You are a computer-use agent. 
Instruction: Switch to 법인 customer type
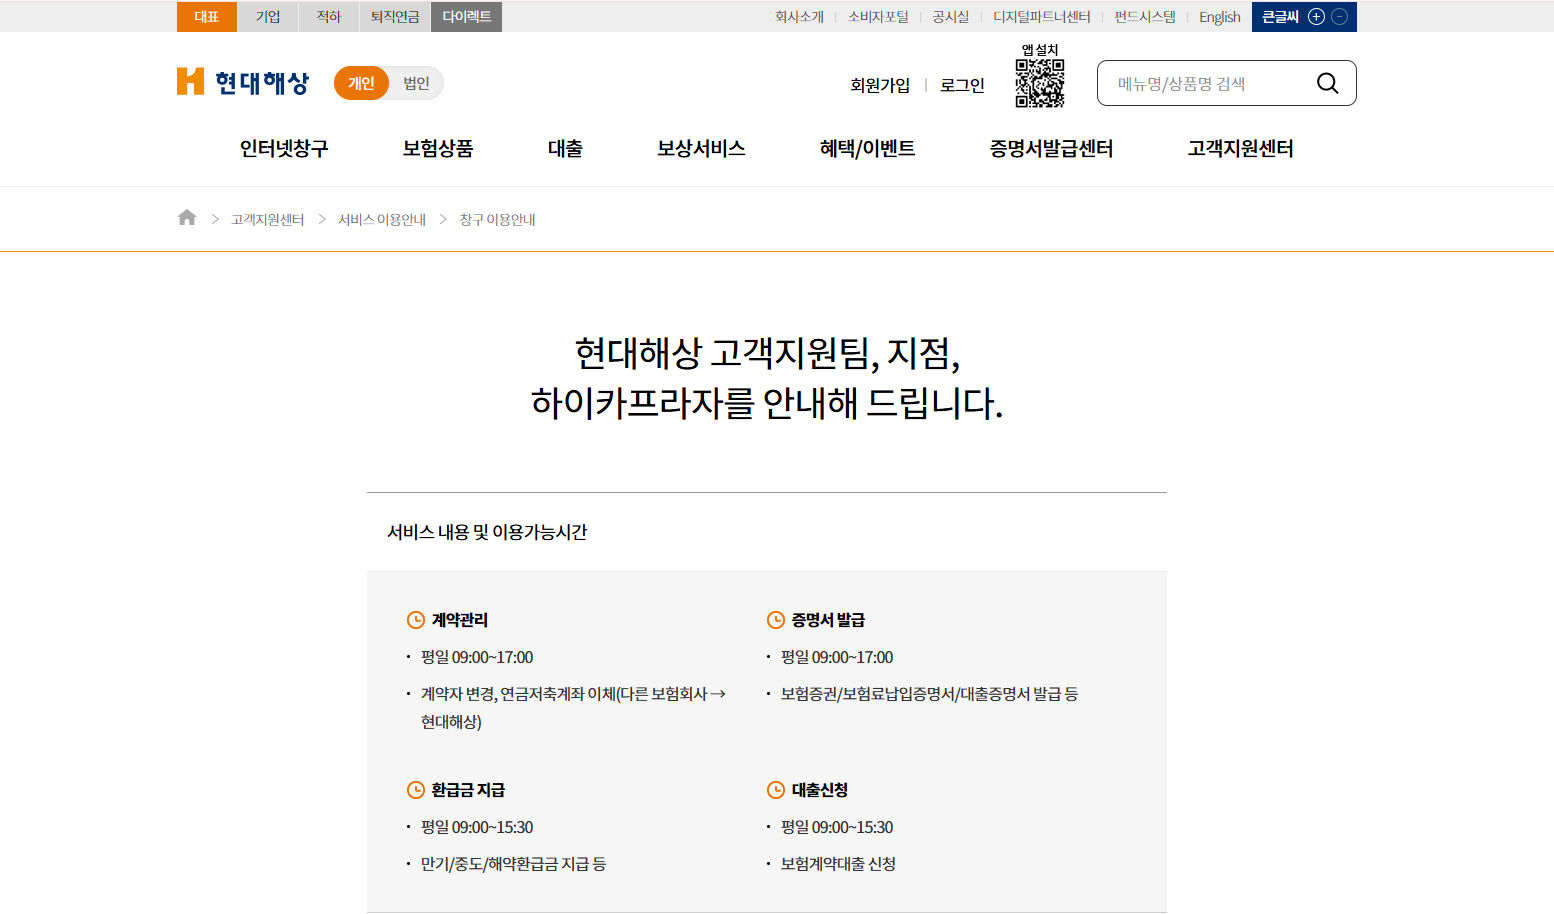tap(416, 83)
